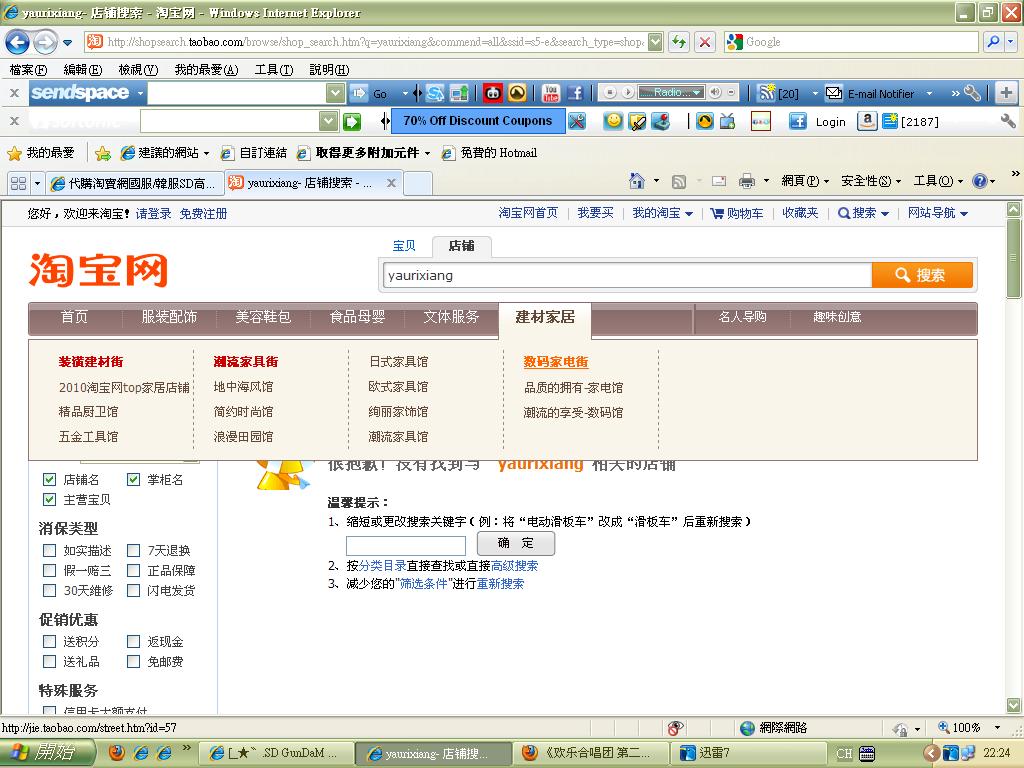Click the Stop red X icon beside address bar
This screenshot has width=1024, height=768.
tap(705, 42)
